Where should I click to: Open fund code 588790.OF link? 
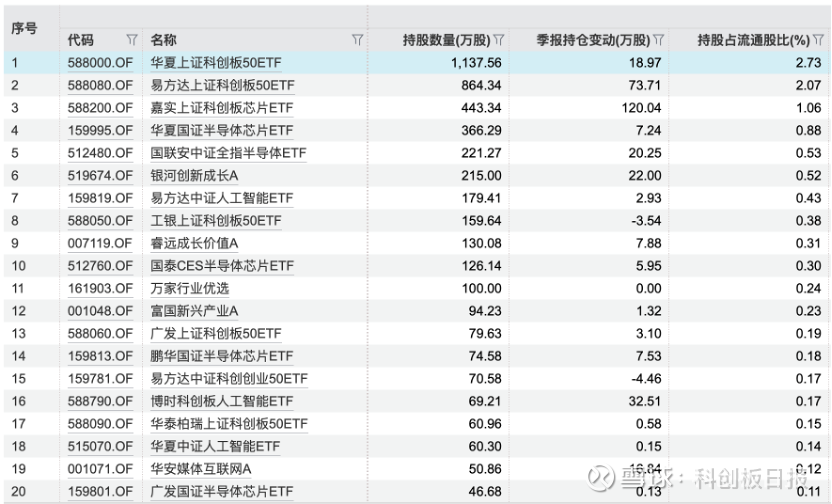click(100, 401)
